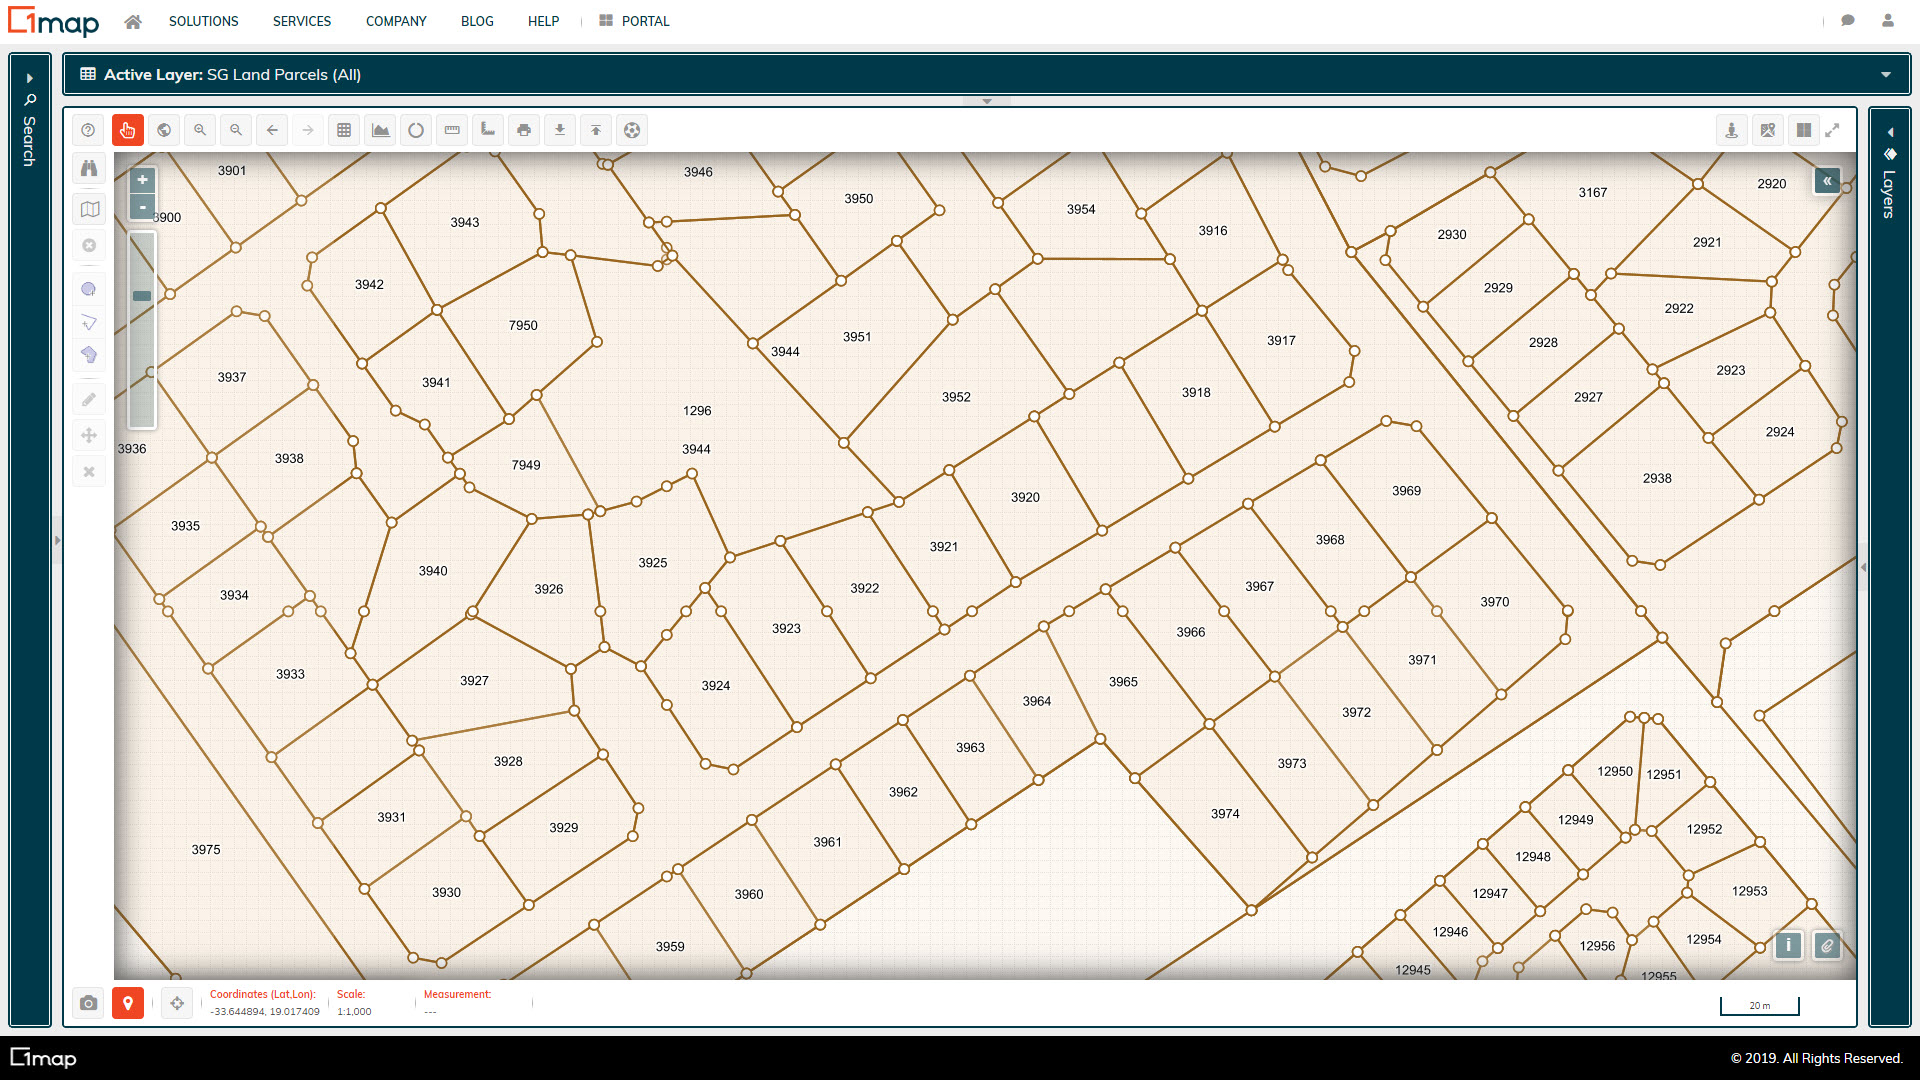1920x1080 pixels.
Task: Open the BLOG menu item
Action: pos(477,21)
